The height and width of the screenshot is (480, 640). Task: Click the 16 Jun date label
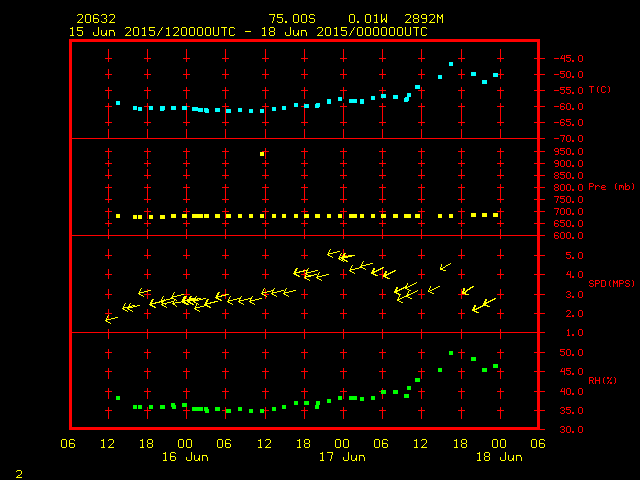[x=185, y=457]
